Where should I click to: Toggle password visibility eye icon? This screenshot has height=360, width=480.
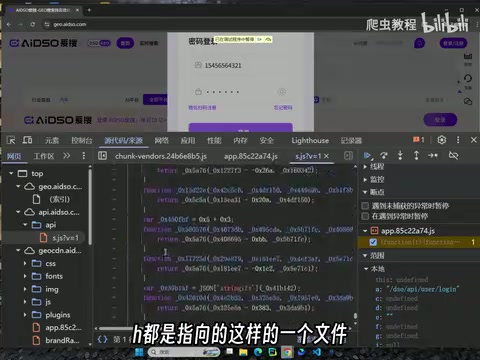pyautogui.click(x=282, y=92)
